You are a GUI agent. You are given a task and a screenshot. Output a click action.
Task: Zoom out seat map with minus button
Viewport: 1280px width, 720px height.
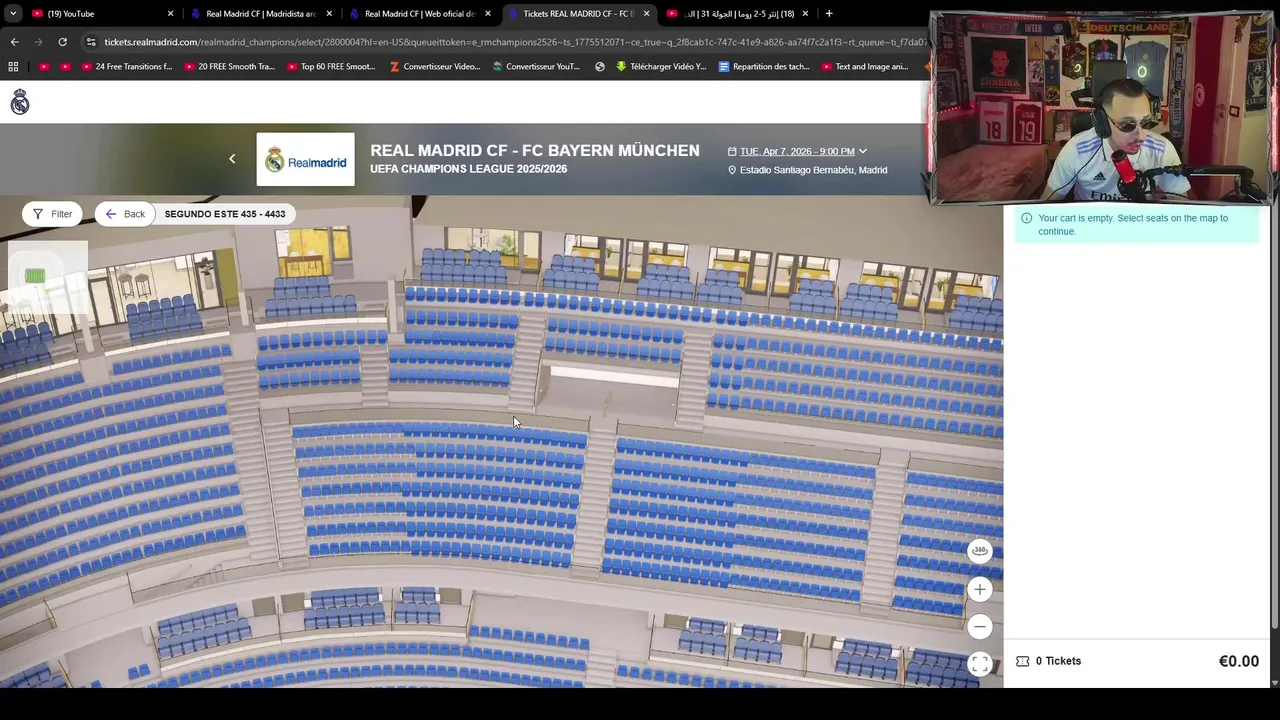click(980, 627)
